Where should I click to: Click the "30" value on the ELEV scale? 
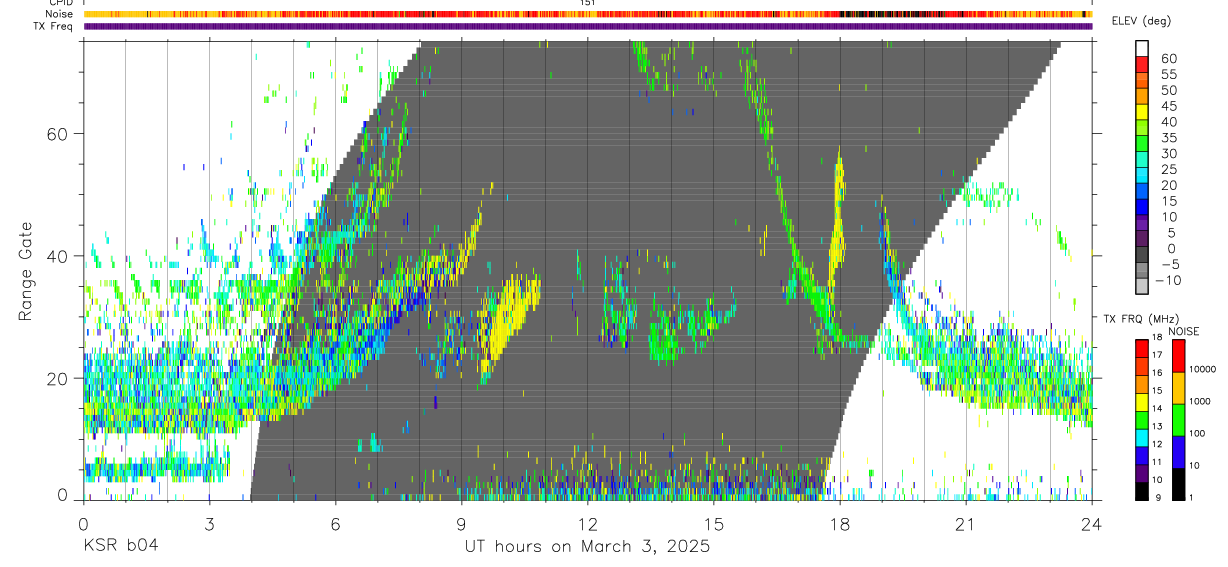(1167, 153)
